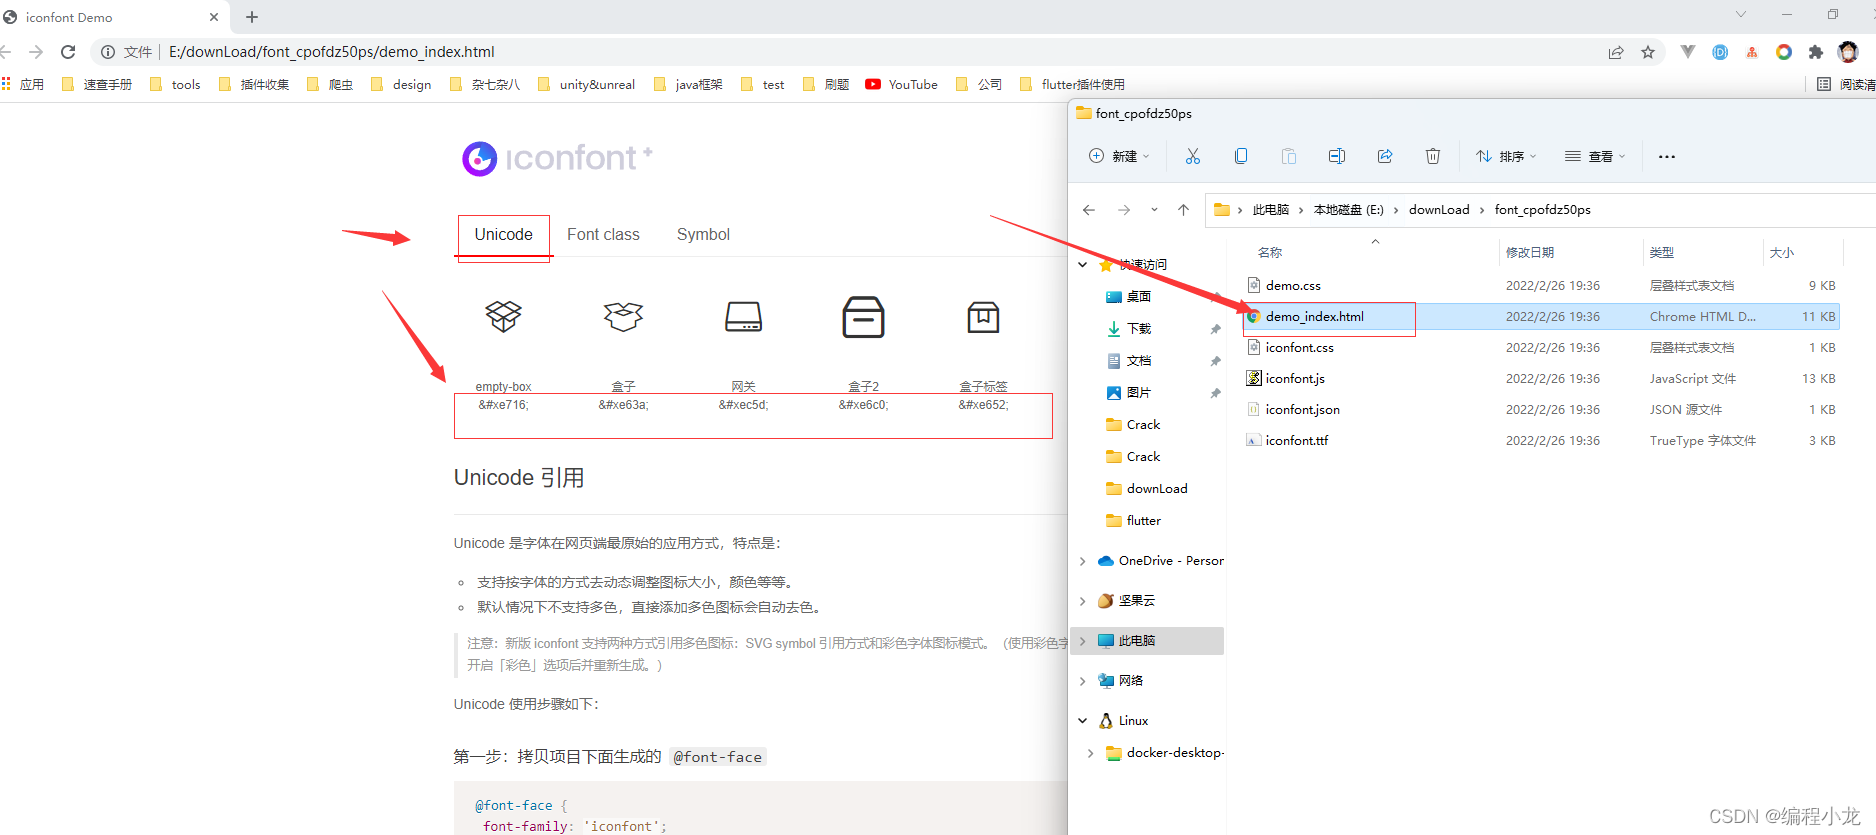Click the browser address bar URL
Image resolution: width=1876 pixels, height=835 pixels.
pyautogui.click(x=332, y=52)
